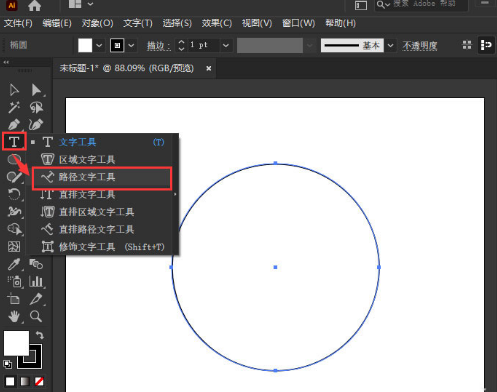Open 视图(V) menu

(x=257, y=23)
